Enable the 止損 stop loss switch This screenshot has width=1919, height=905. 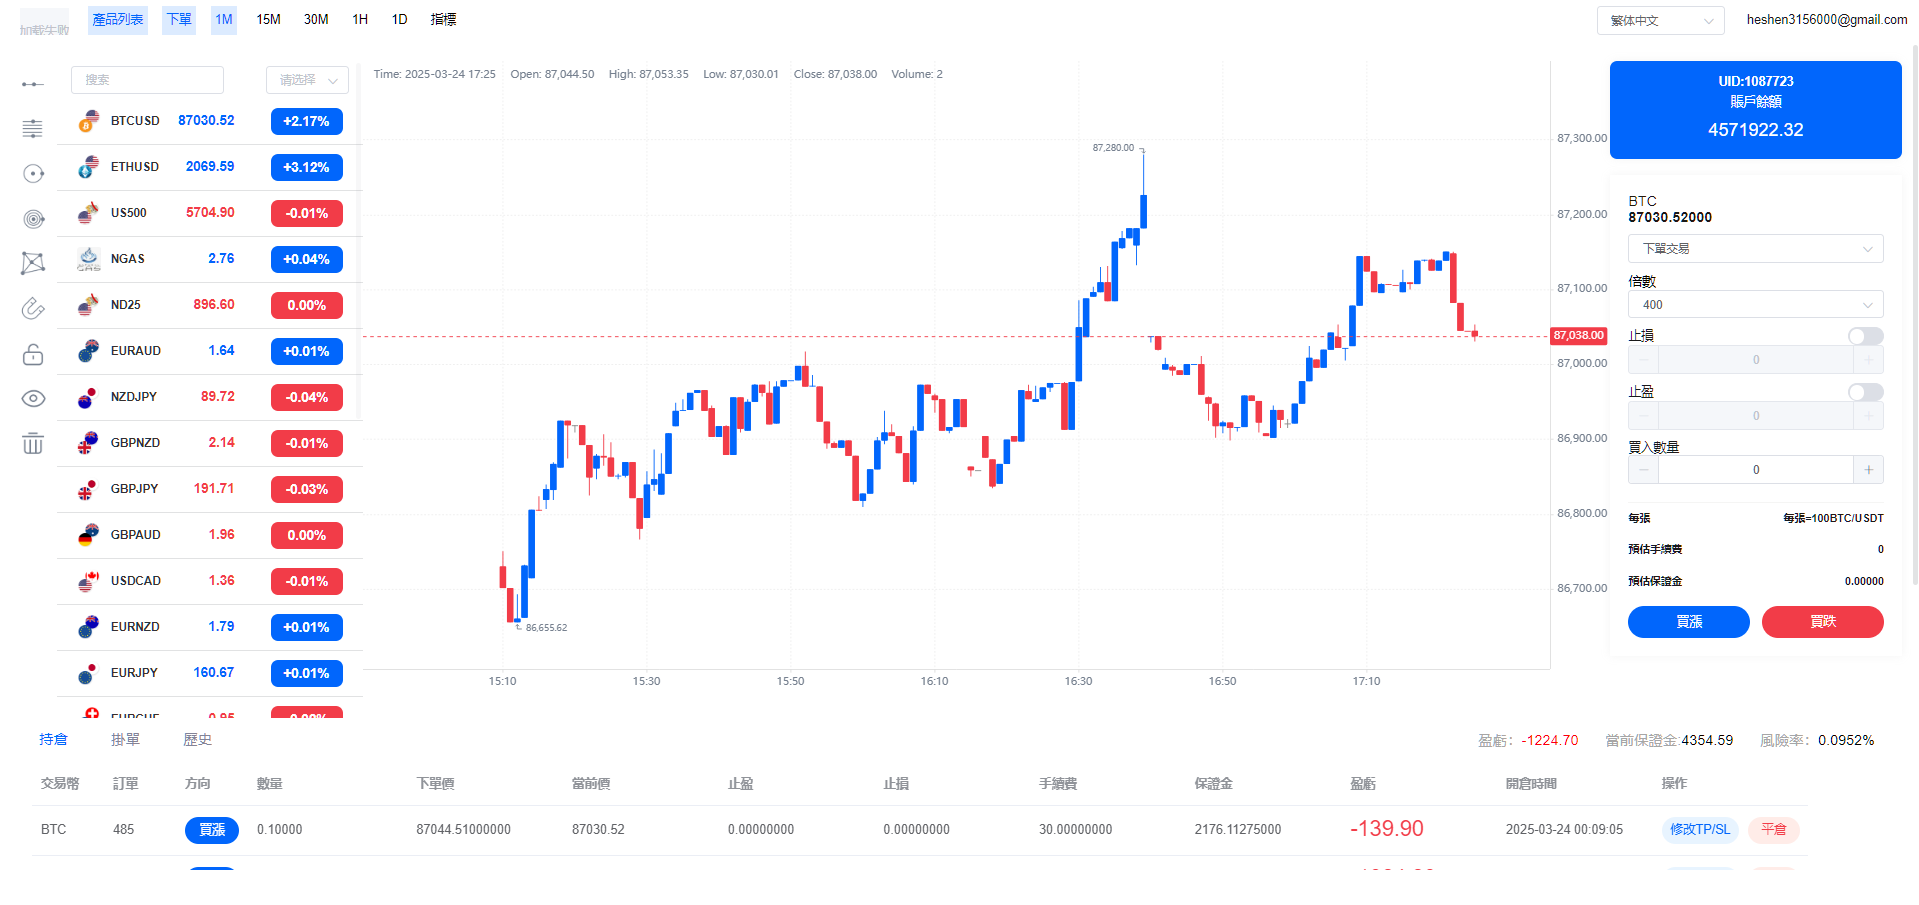click(x=1865, y=336)
